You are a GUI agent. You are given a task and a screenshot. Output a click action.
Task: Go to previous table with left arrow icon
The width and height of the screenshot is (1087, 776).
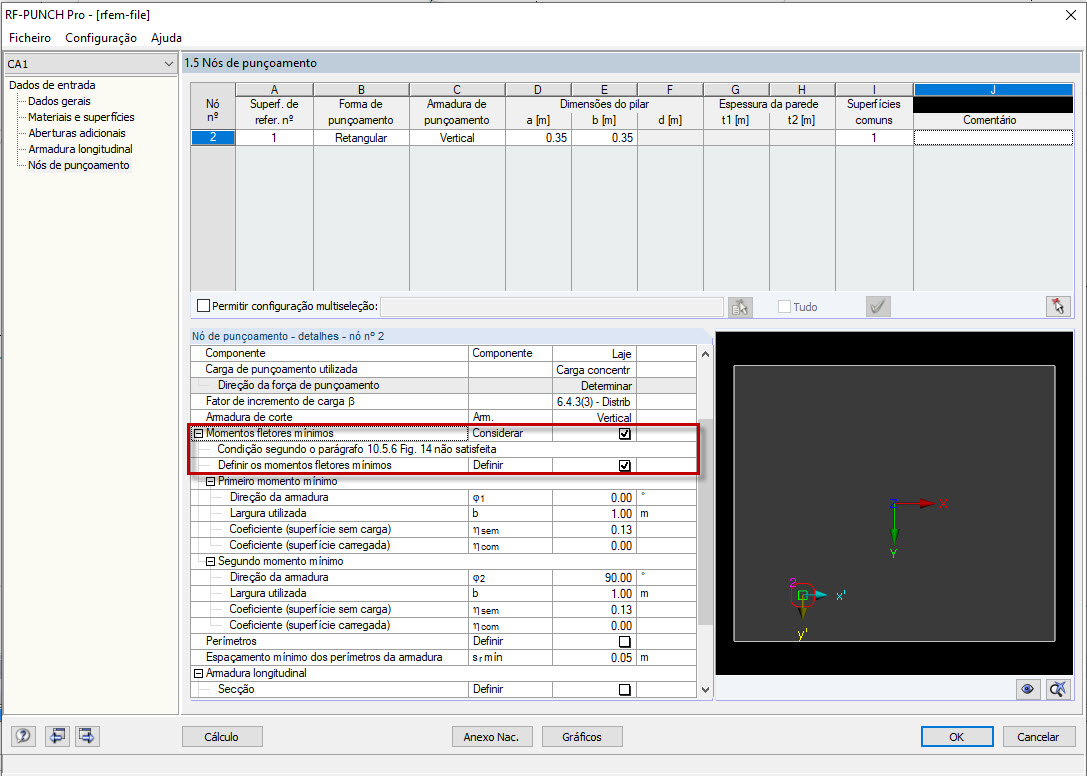57,736
